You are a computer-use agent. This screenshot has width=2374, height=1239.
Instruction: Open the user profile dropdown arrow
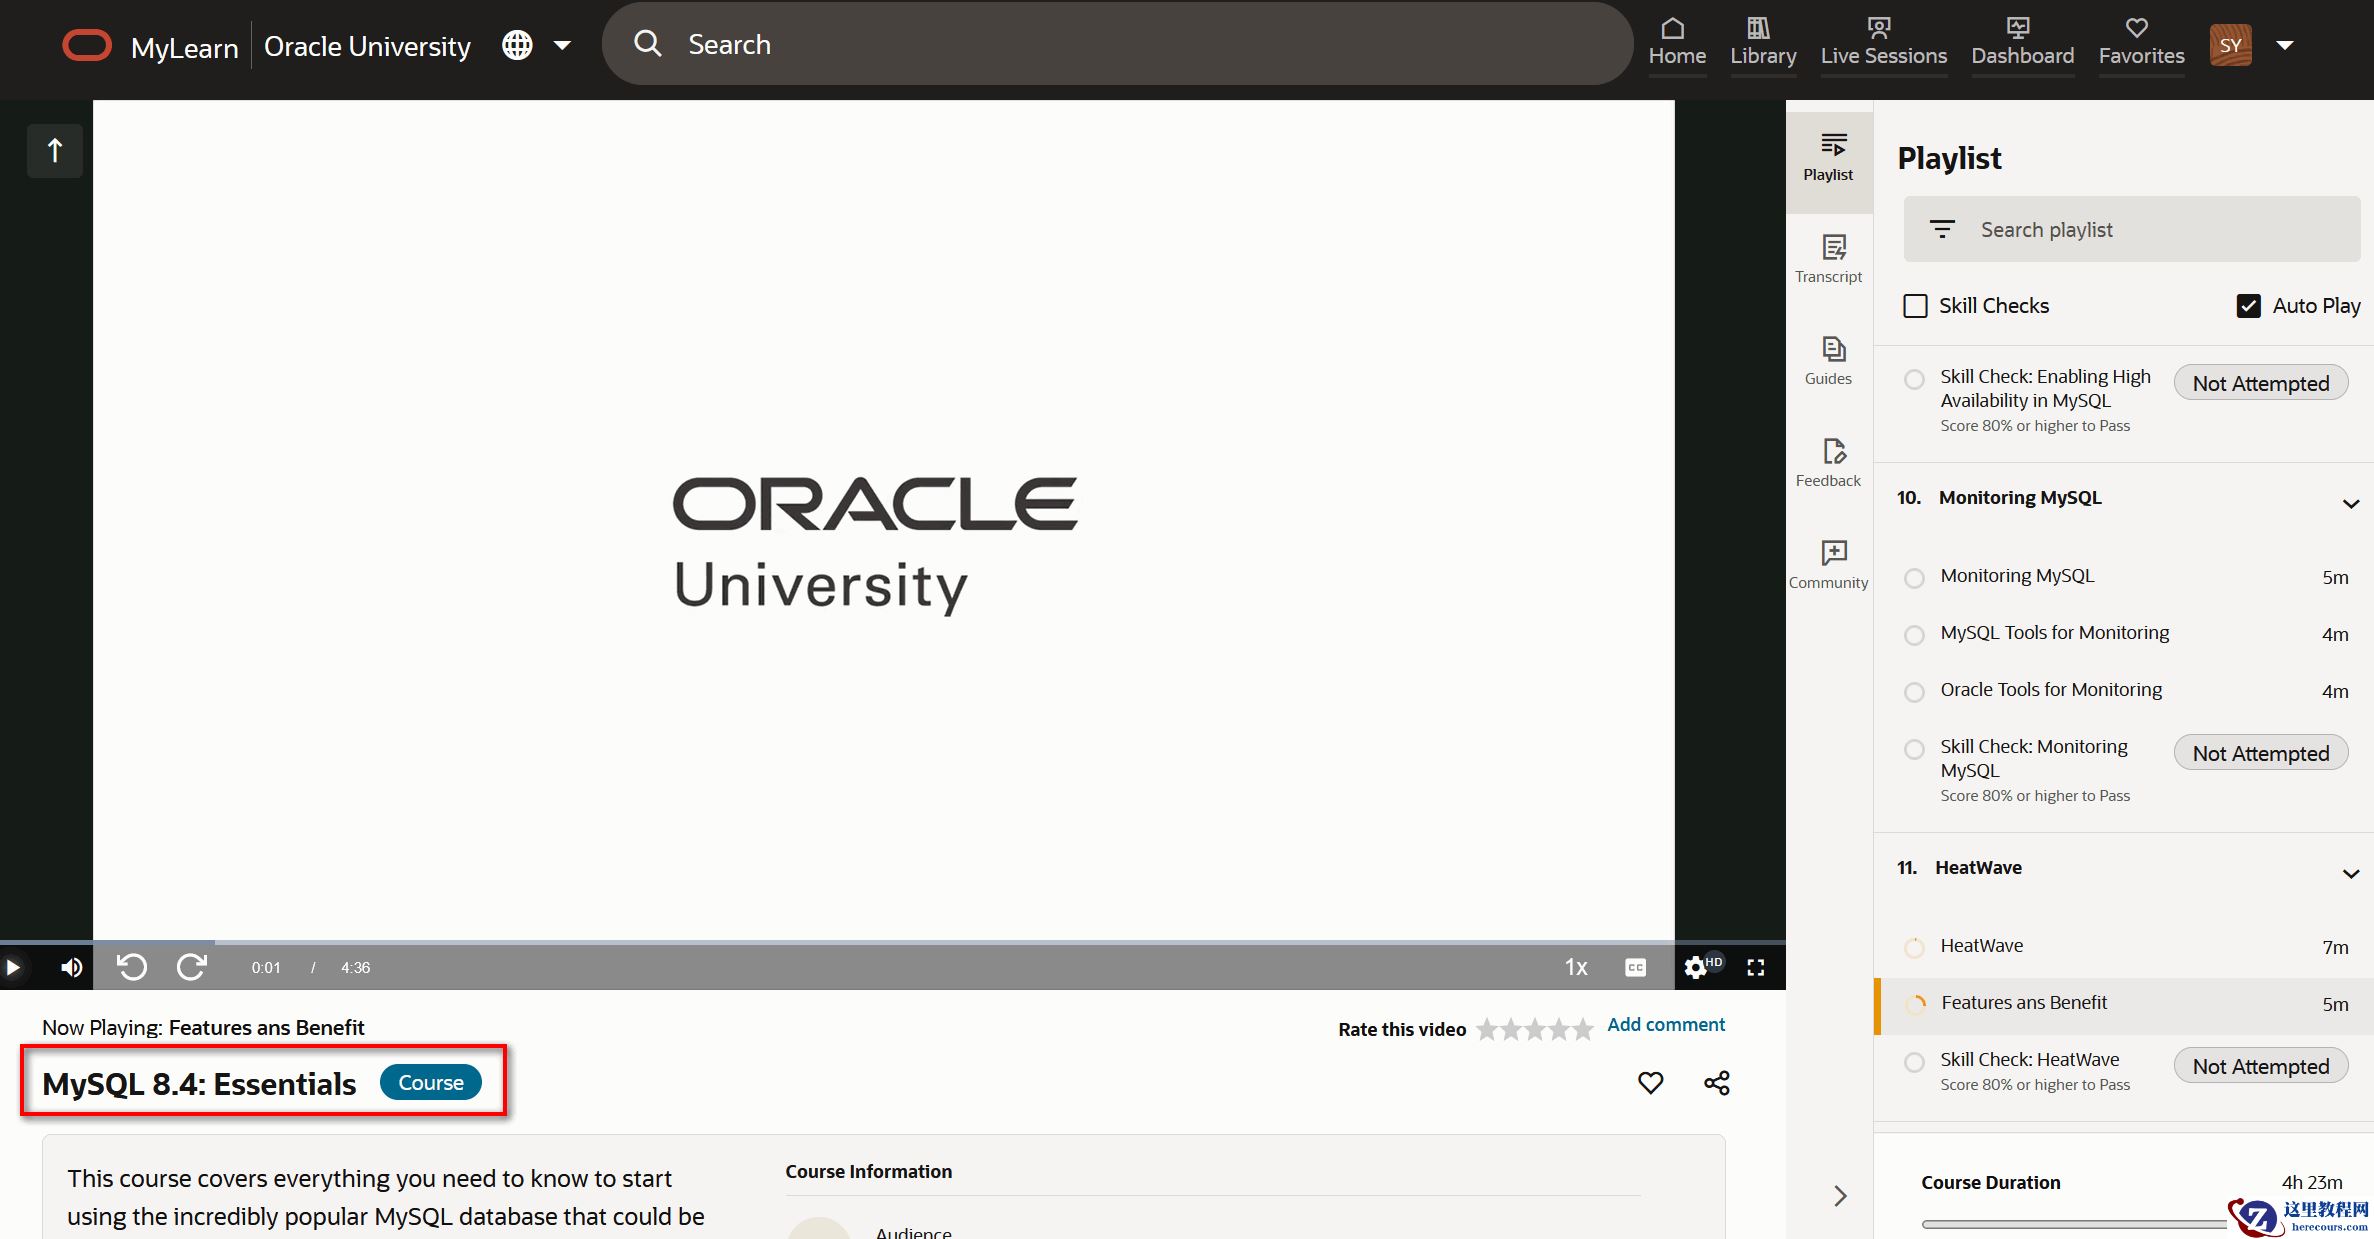[x=2285, y=45]
